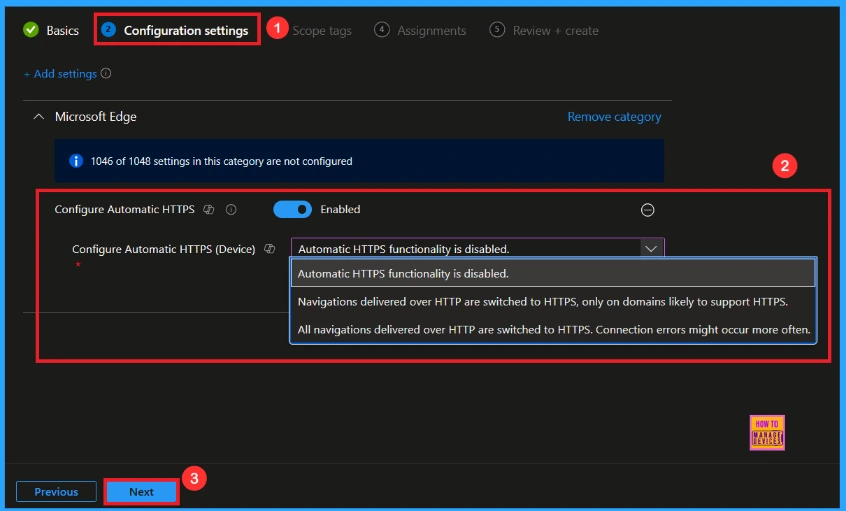Click the 'Microsoft Edge' category title
This screenshot has width=846, height=511.
pyautogui.click(x=95, y=117)
